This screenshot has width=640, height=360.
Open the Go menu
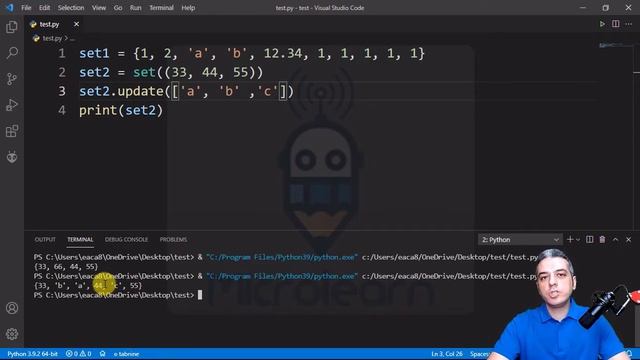point(118,8)
